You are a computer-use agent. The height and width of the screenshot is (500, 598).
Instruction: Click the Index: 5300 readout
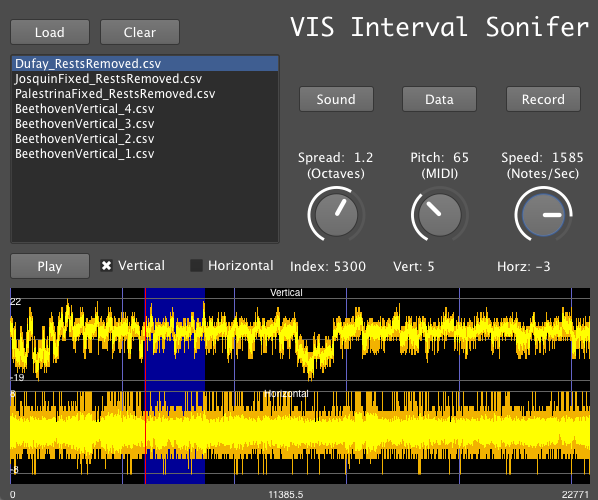pyautogui.click(x=328, y=266)
